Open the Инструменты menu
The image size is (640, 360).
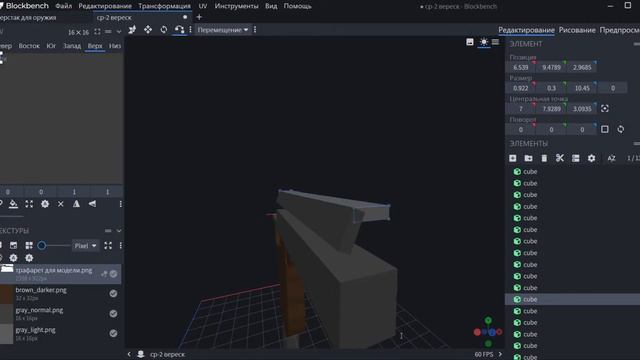point(236,6)
